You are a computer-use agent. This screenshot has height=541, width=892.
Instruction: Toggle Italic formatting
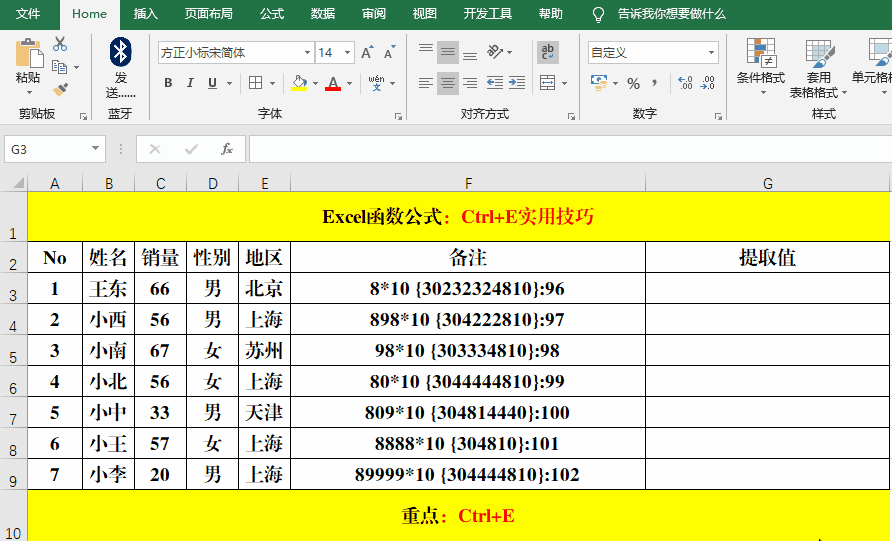click(x=190, y=83)
